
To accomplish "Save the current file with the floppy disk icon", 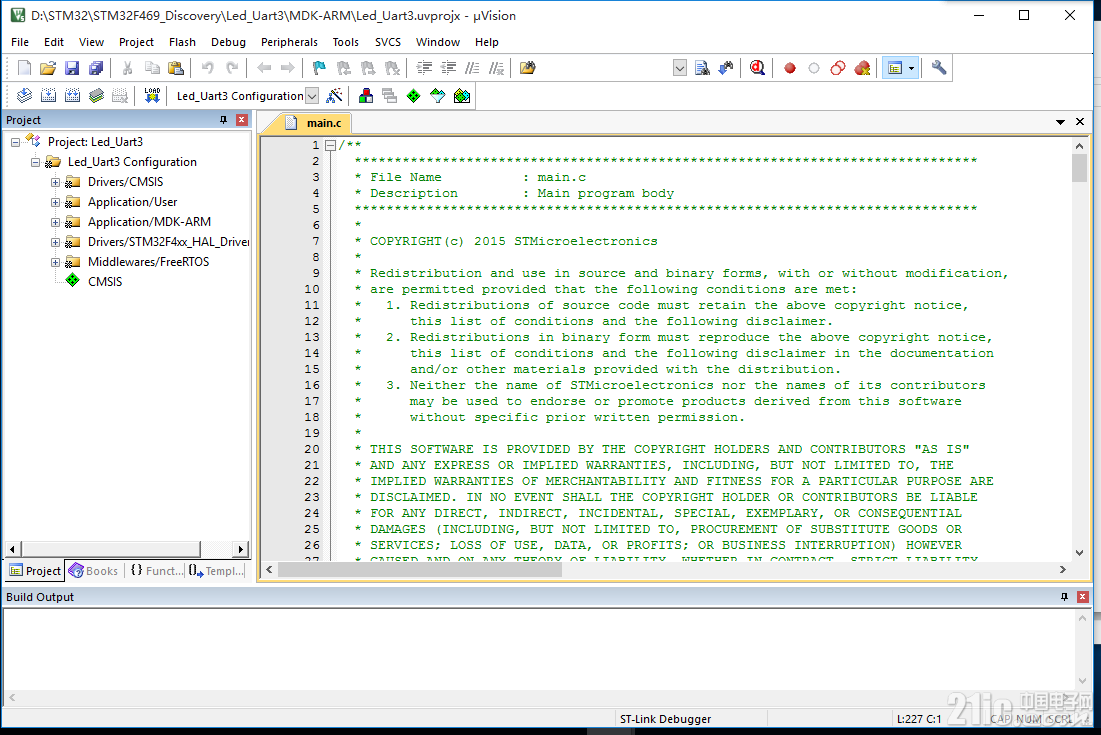I will (x=72, y=68).
